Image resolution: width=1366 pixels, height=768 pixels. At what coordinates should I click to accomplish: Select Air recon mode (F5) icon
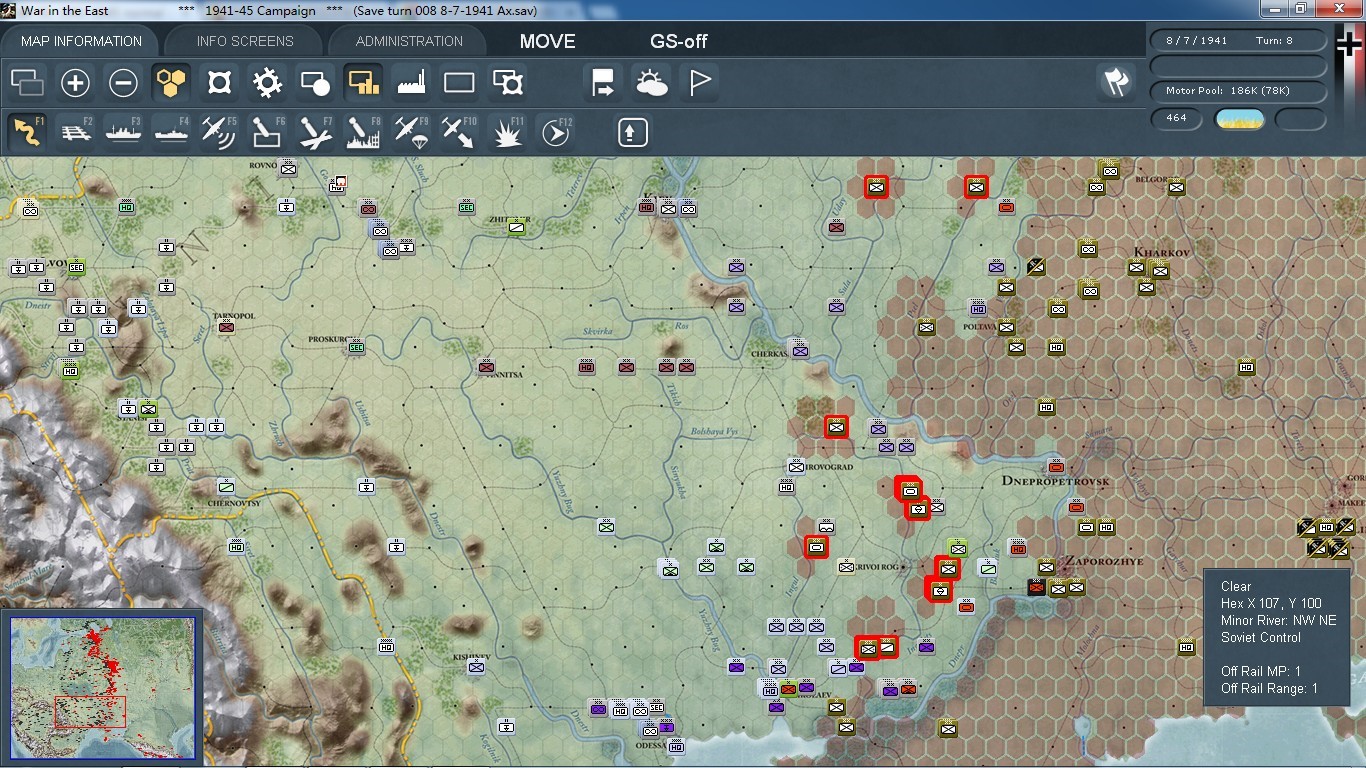click(x=219, y=132)
